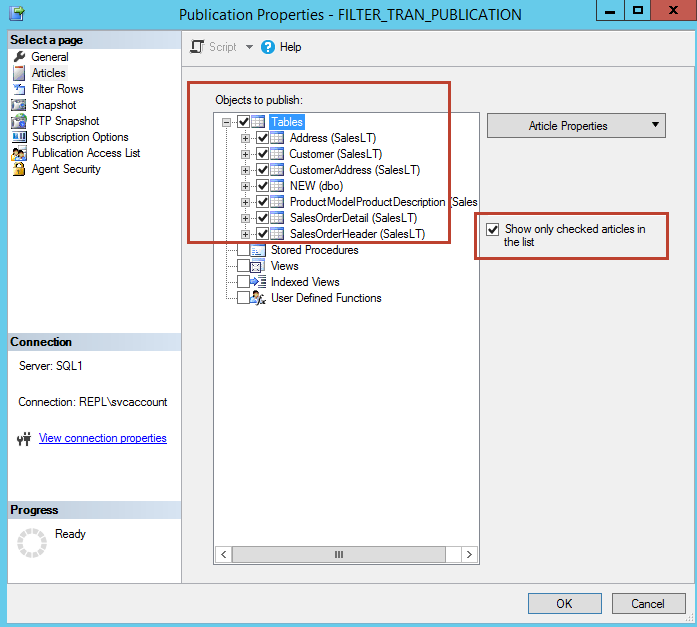Open the Article Properties dropdown
Image resolution: width=697 pixels, height=627 pixels.
click(576, 126)
